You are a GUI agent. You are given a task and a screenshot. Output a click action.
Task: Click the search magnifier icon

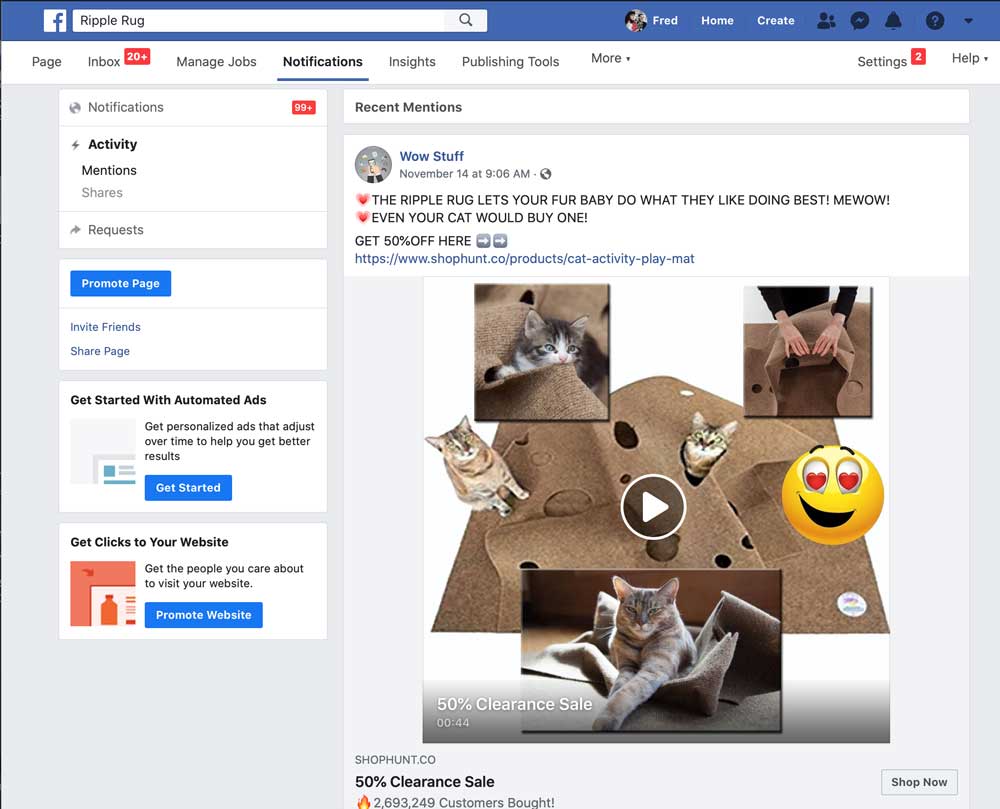tap(466, 20)
